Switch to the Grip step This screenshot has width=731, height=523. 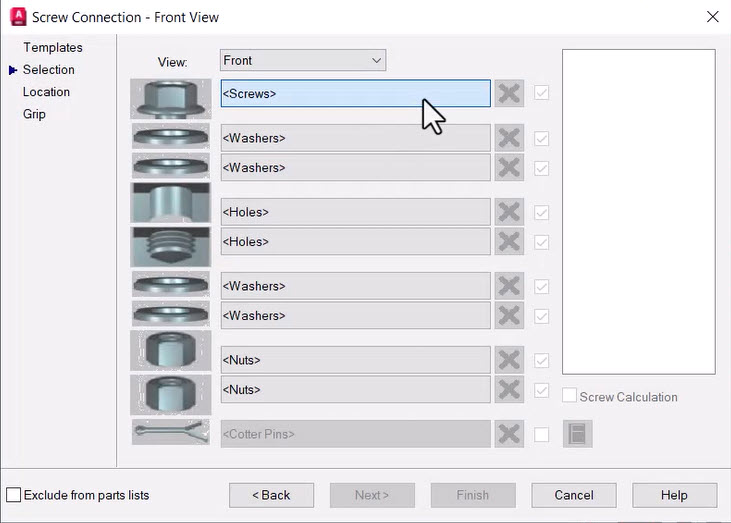click(34, 114)
